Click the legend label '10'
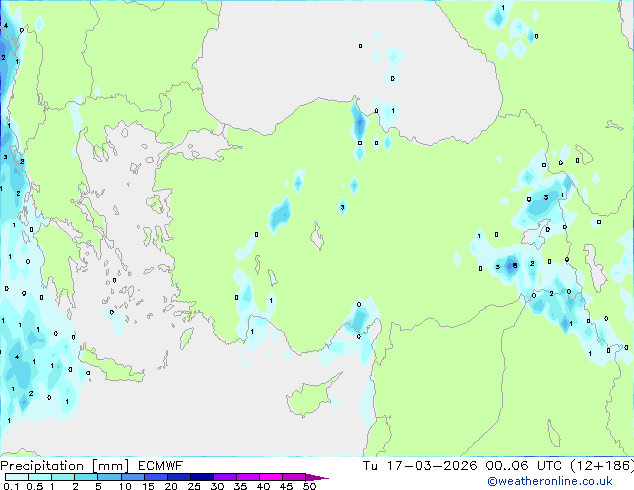This screenshot has height=490, width=634. (125, 486)
